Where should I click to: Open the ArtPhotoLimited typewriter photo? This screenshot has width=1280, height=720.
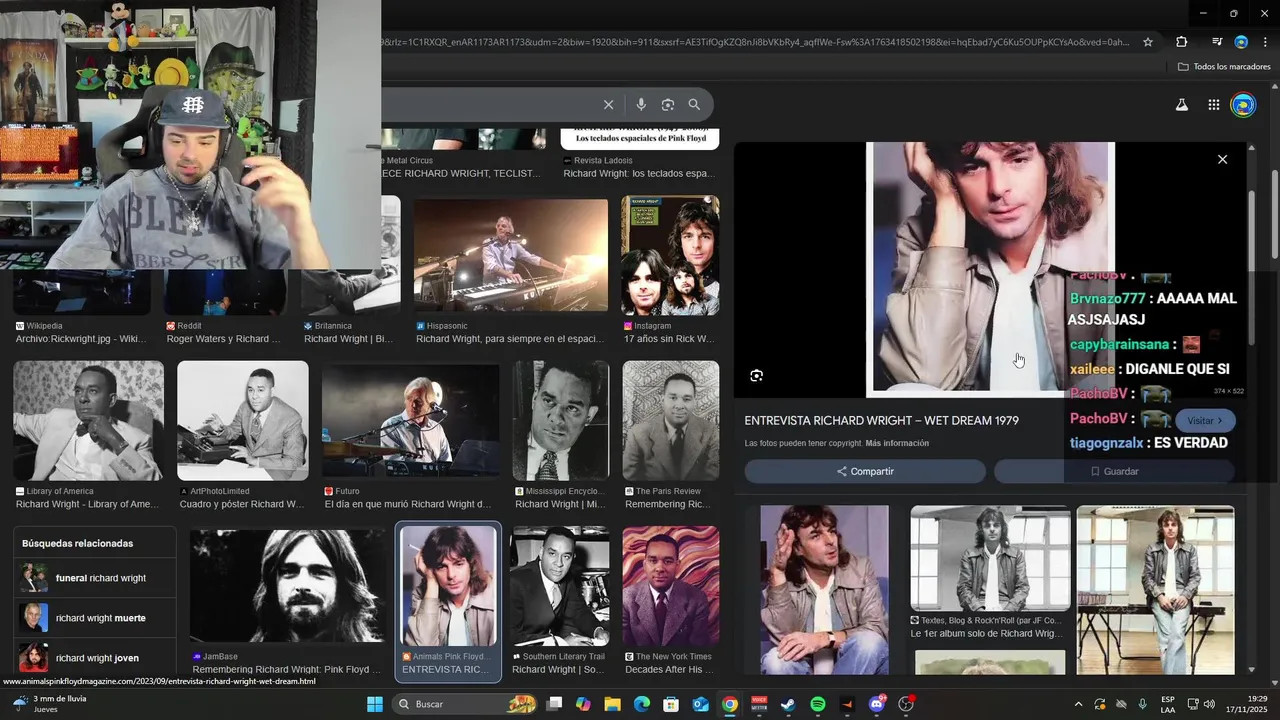click(243, 421)
